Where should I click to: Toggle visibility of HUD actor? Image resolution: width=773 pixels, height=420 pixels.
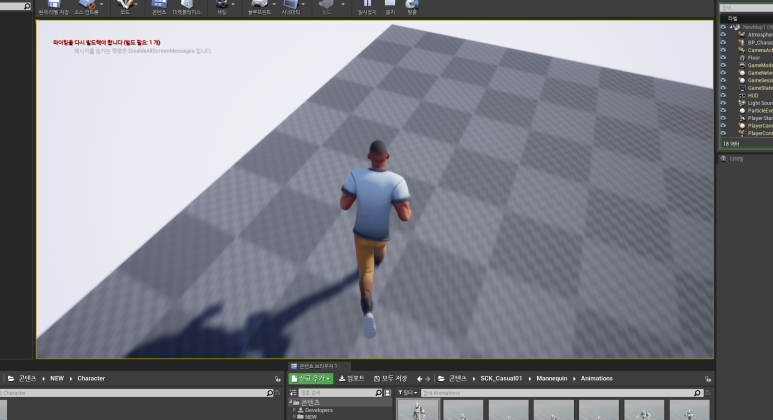pos(723,95)
